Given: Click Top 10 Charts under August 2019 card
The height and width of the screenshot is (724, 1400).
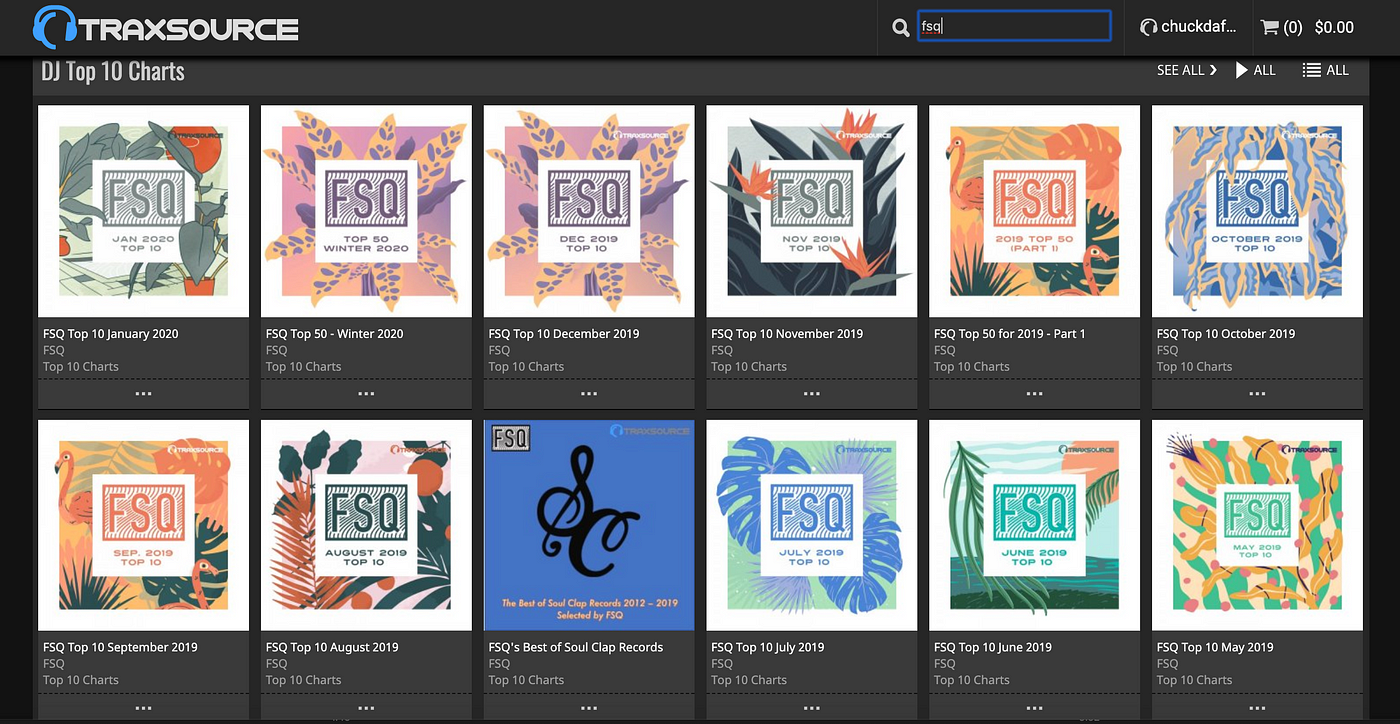Looking at the screenshot, I should [x=304, y=680].
